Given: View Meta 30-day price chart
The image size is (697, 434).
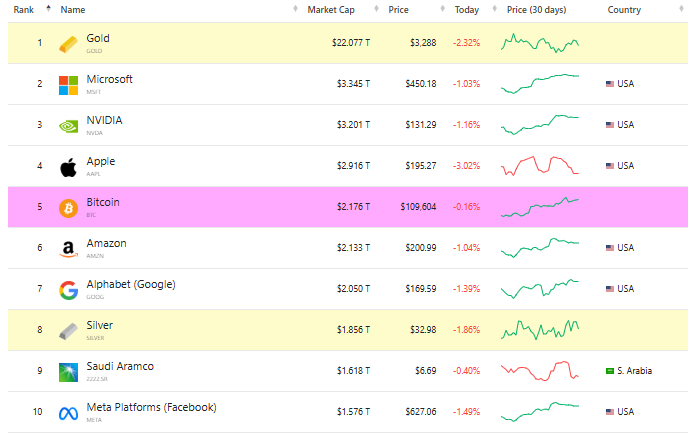Looking at the screenshot, I should (x=540, y=412).
